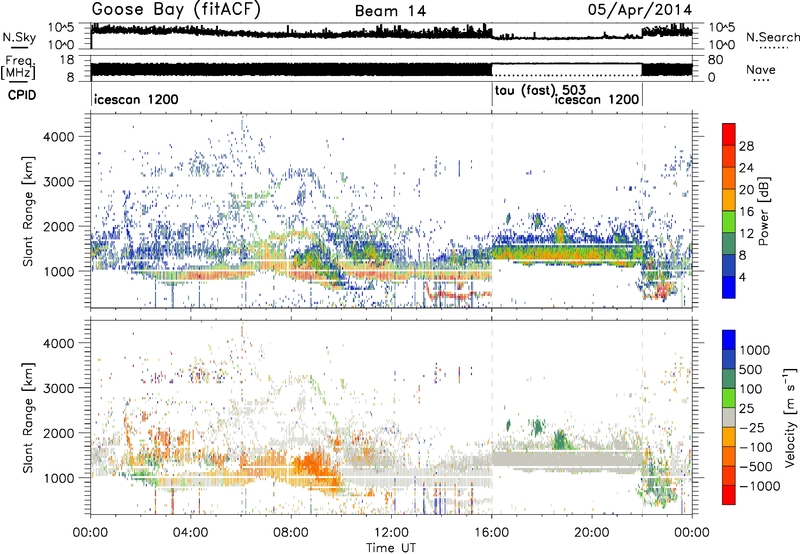
Task: Click the "N.Search" legend label
Action: pos(772,37)
